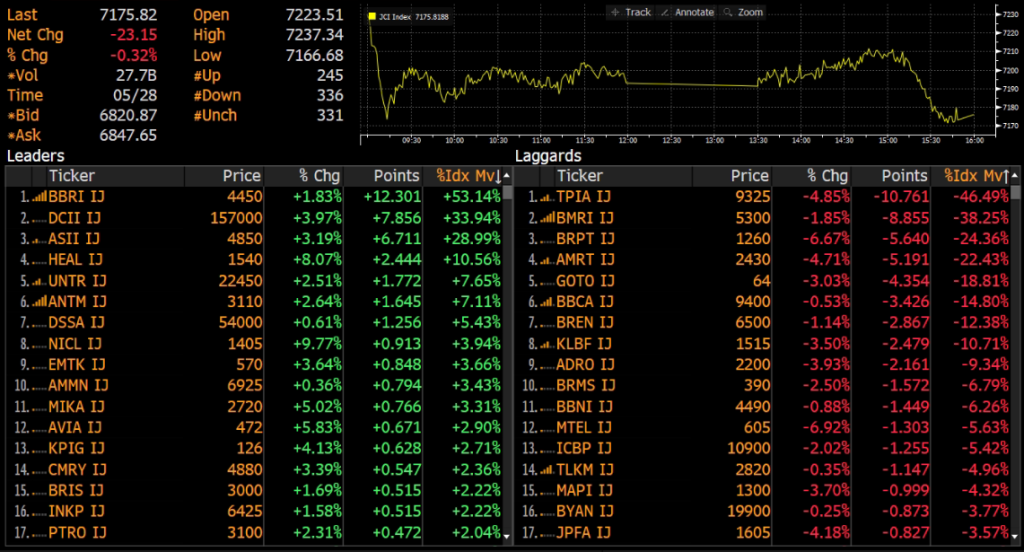This screenshot has height=552, width=1024.
Task: Select PTRO IJ ticker in Leaders
Action: coord(77,532)
